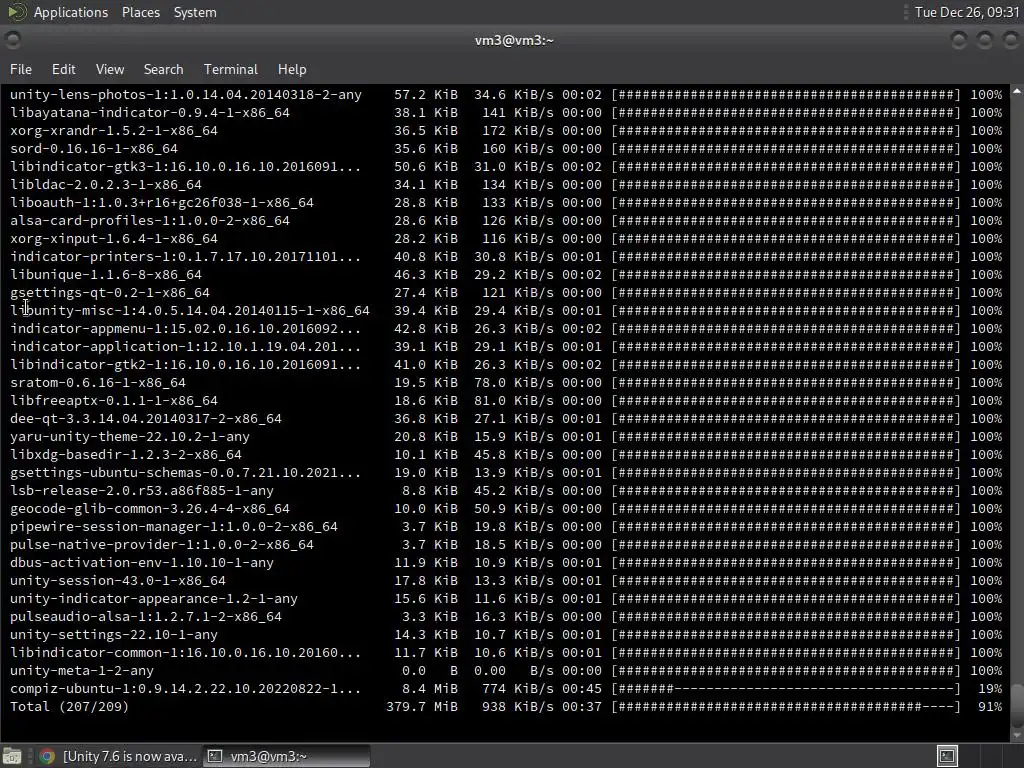Click the show desktop icon in bottom panel
1024x768 pixels.
pos(12,756)
